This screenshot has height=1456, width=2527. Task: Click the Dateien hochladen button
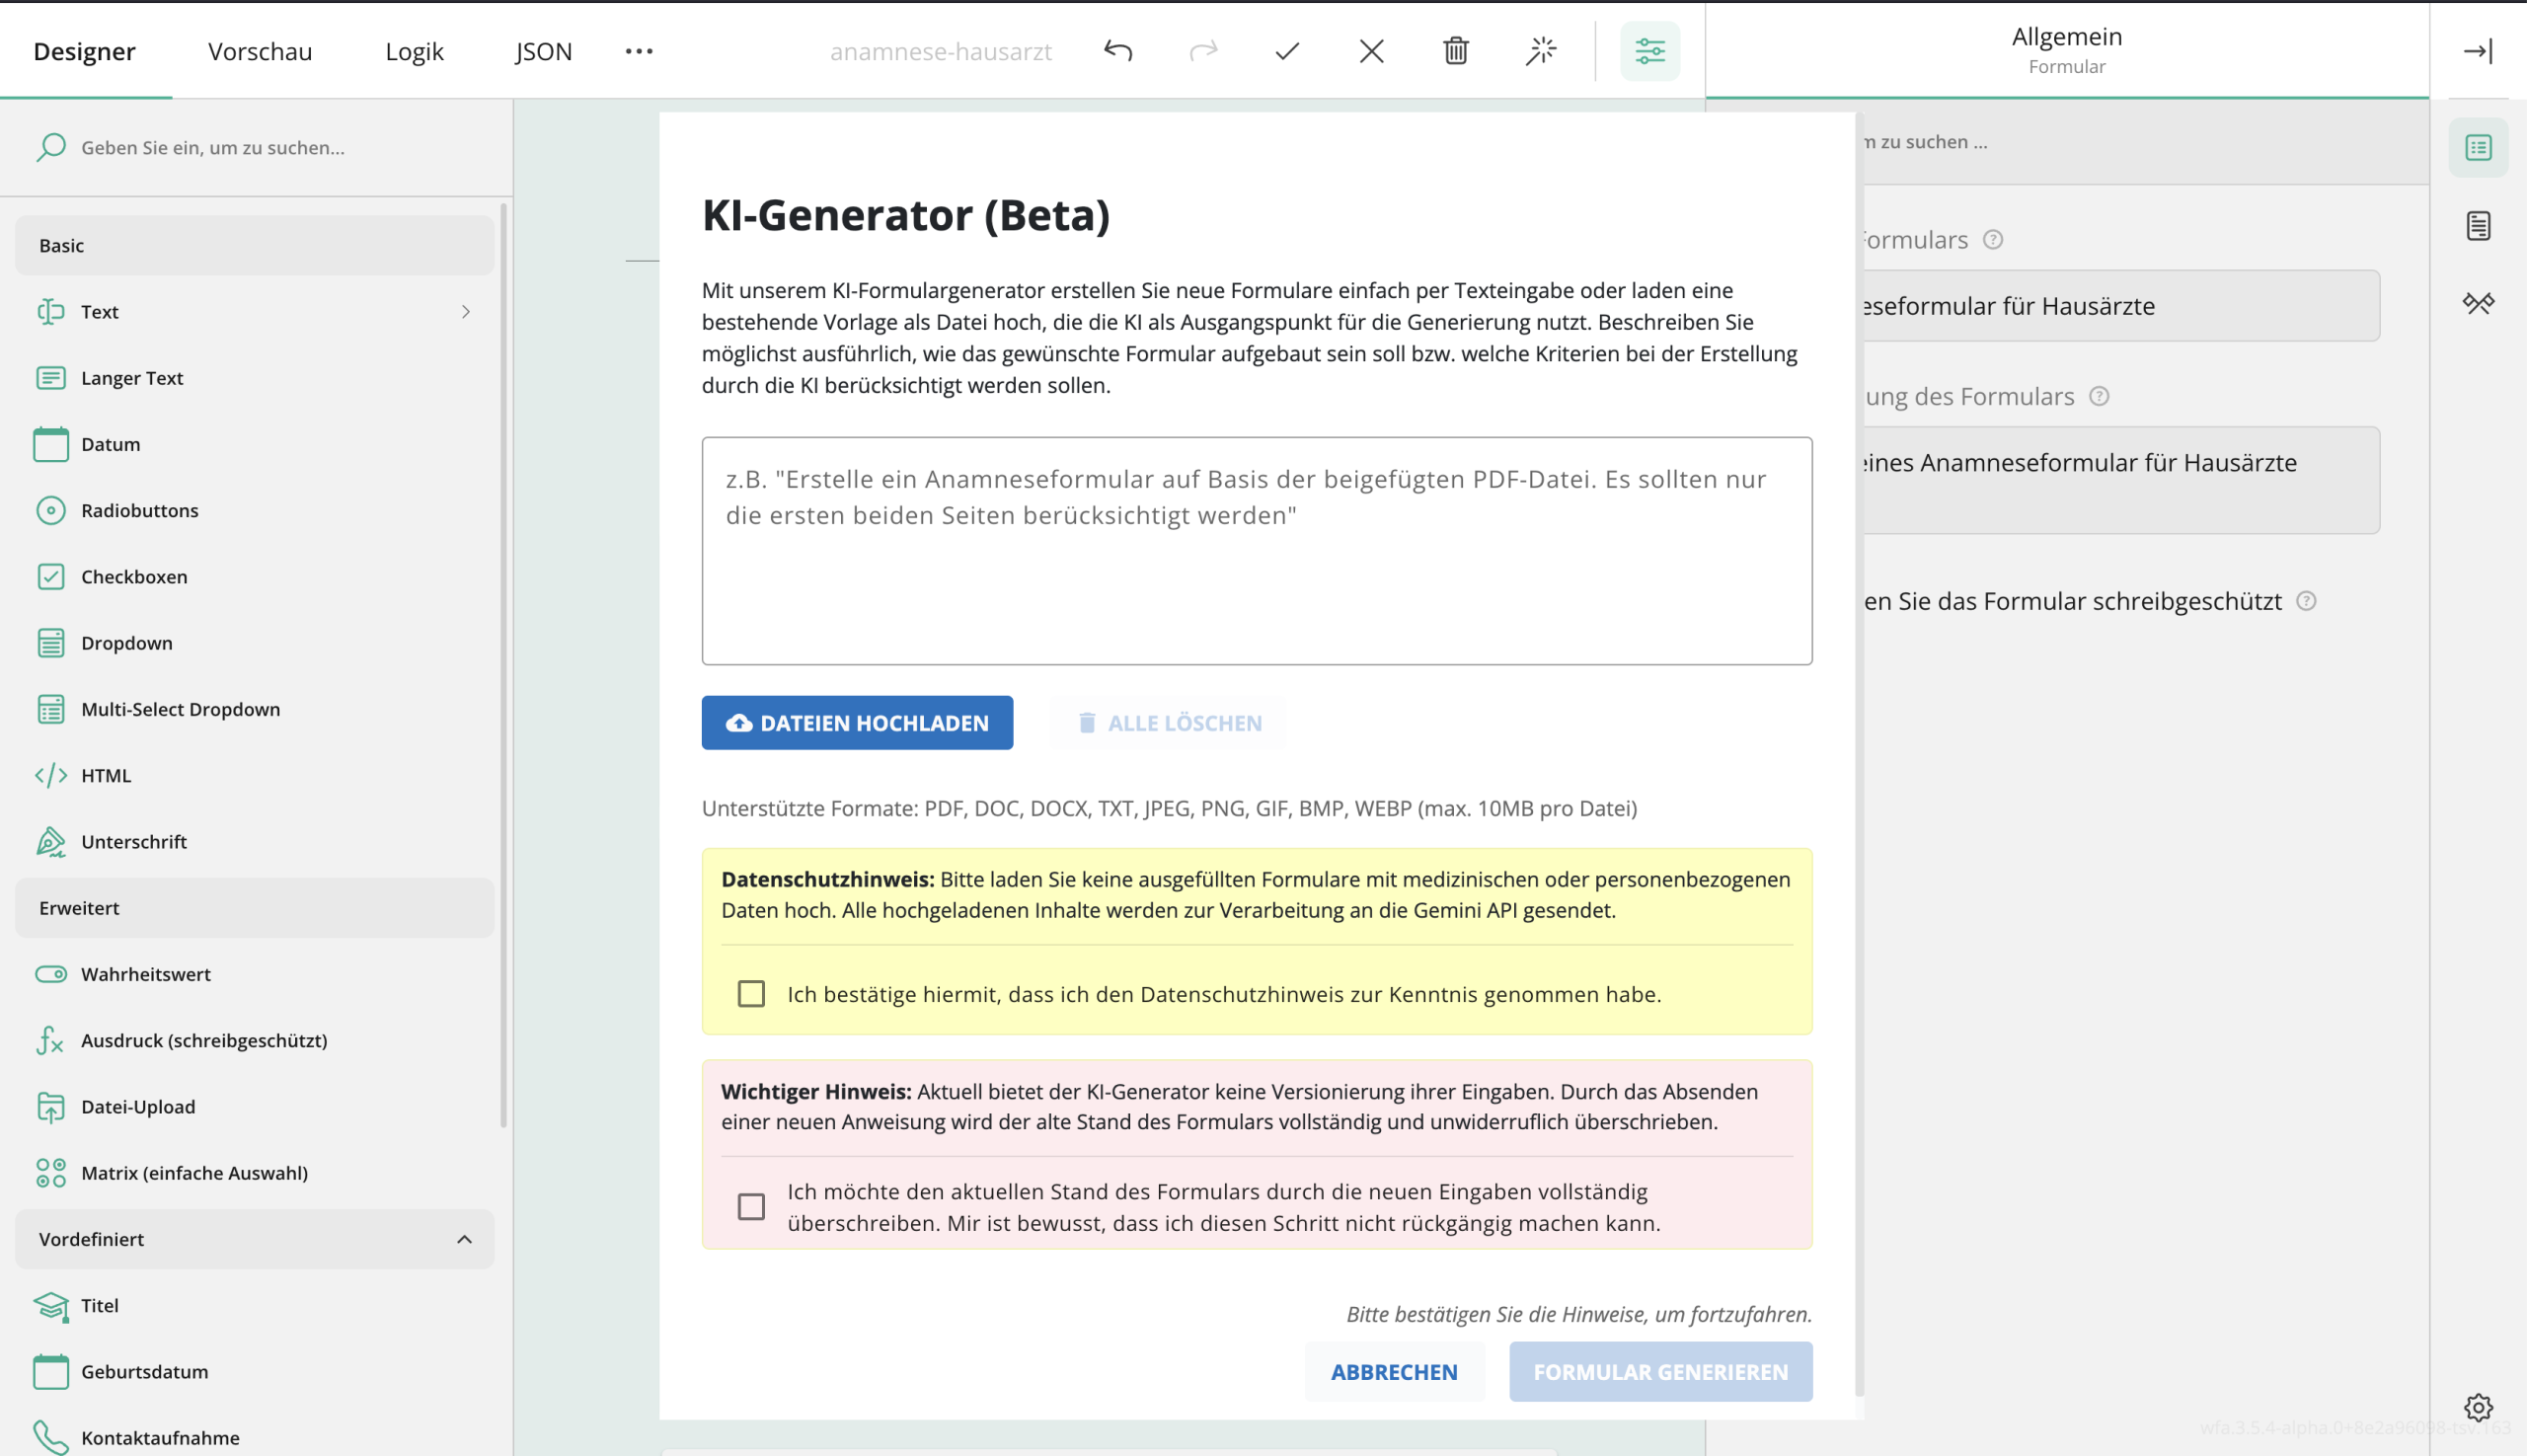coord(857,723)
